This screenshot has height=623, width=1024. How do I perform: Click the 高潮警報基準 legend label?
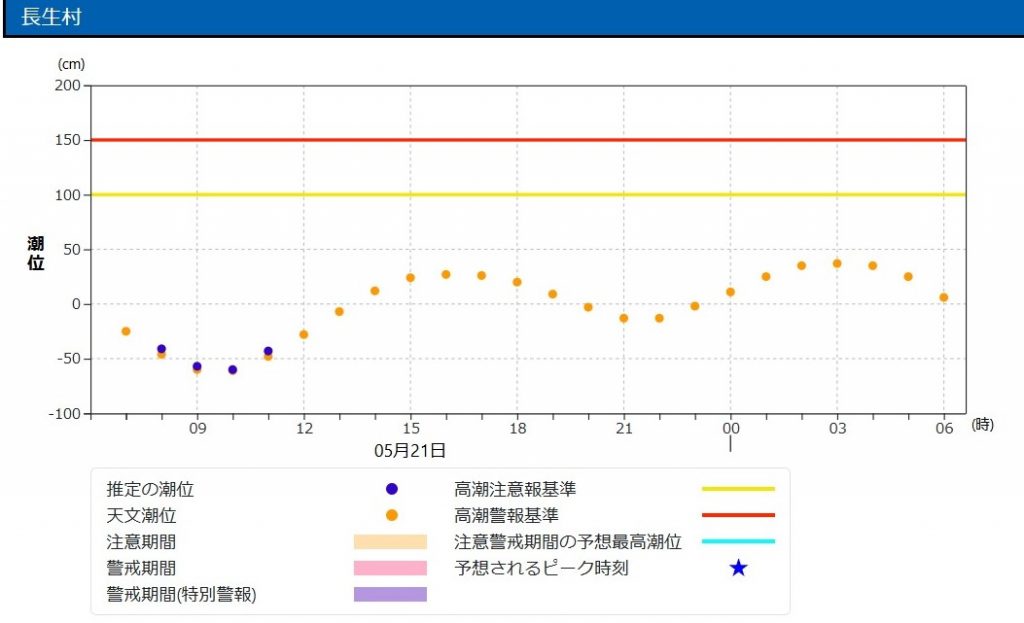pyautogui.click(x=507, y=515)
